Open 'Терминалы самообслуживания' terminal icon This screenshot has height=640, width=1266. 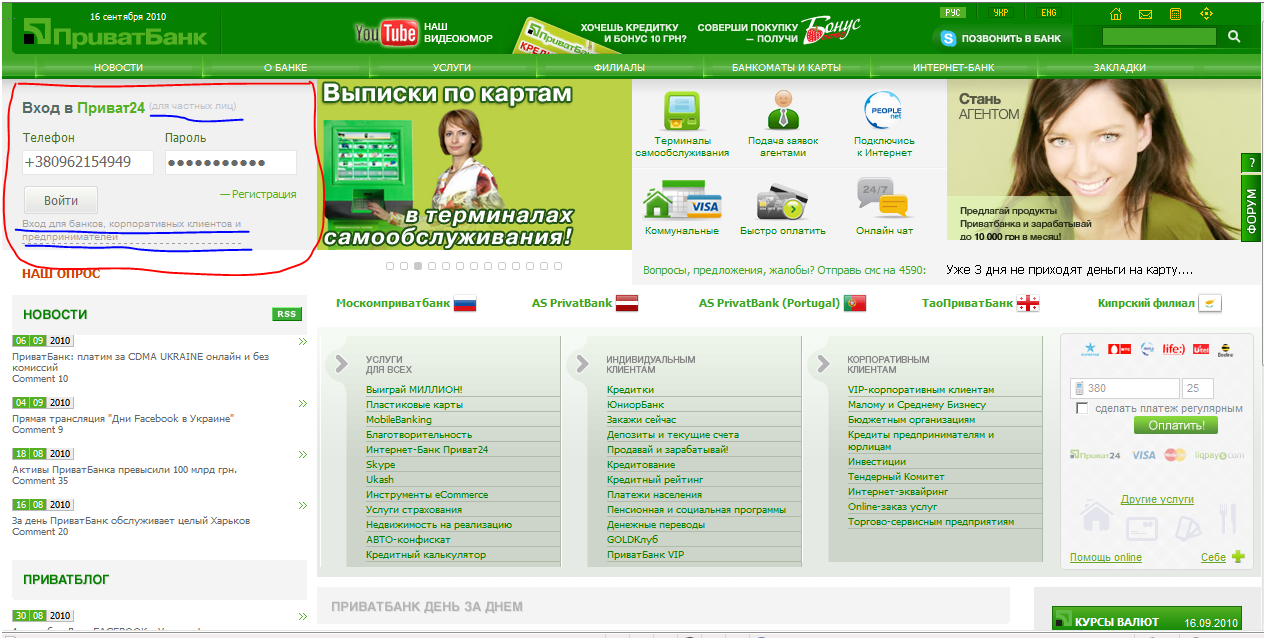click(x=682, y=109)
